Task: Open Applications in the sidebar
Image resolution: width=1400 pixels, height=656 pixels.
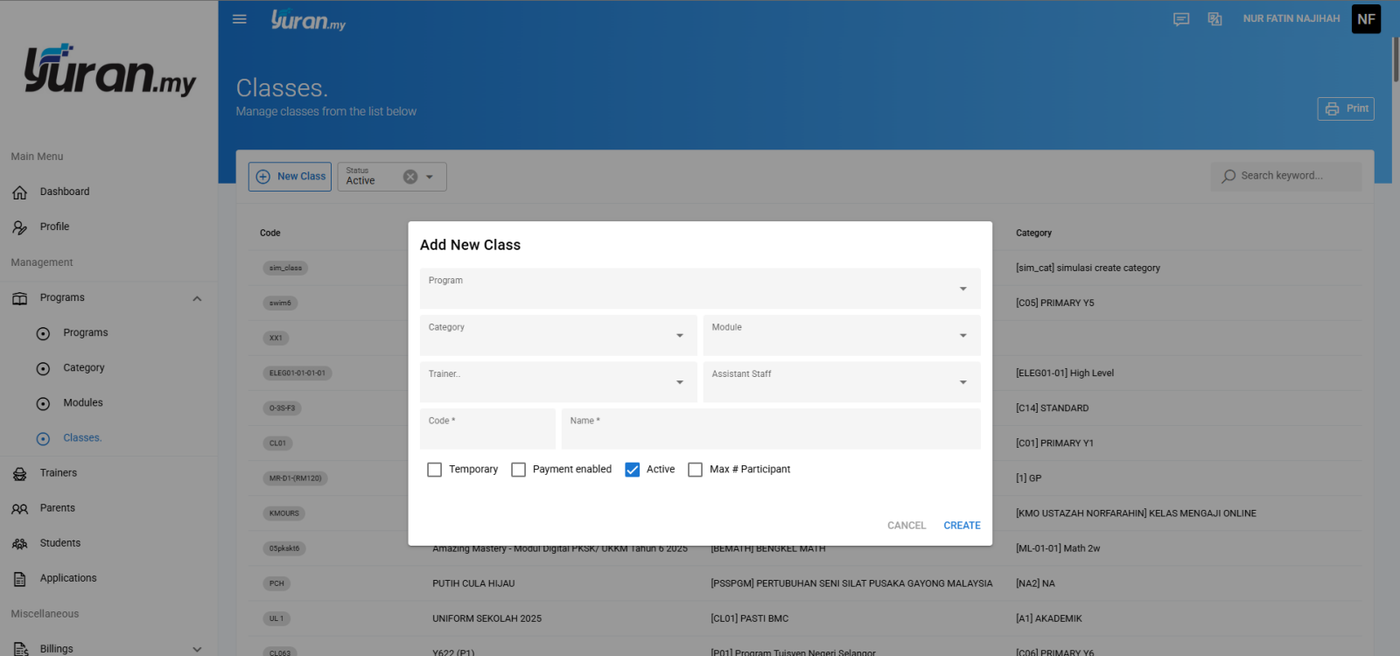Action: (x=68, y=578)
